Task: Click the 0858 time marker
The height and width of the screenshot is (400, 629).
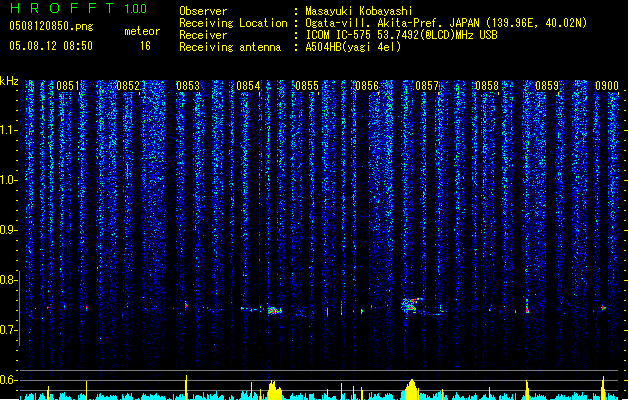Action: pos(487,86)
